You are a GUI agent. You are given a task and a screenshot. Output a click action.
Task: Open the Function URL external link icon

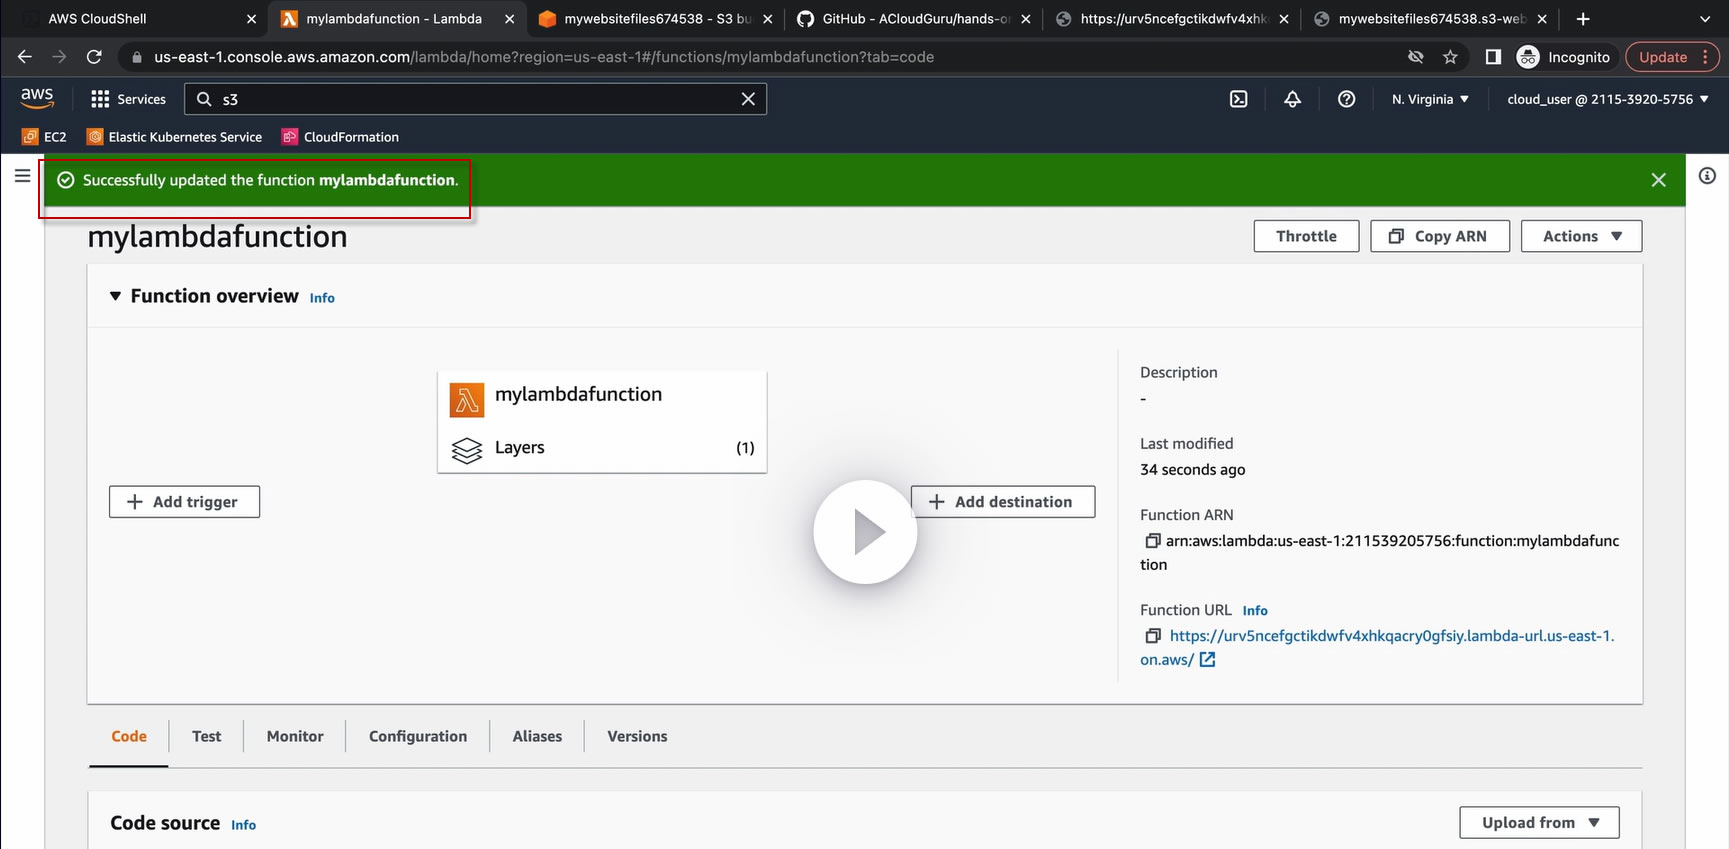point(1207,660)
